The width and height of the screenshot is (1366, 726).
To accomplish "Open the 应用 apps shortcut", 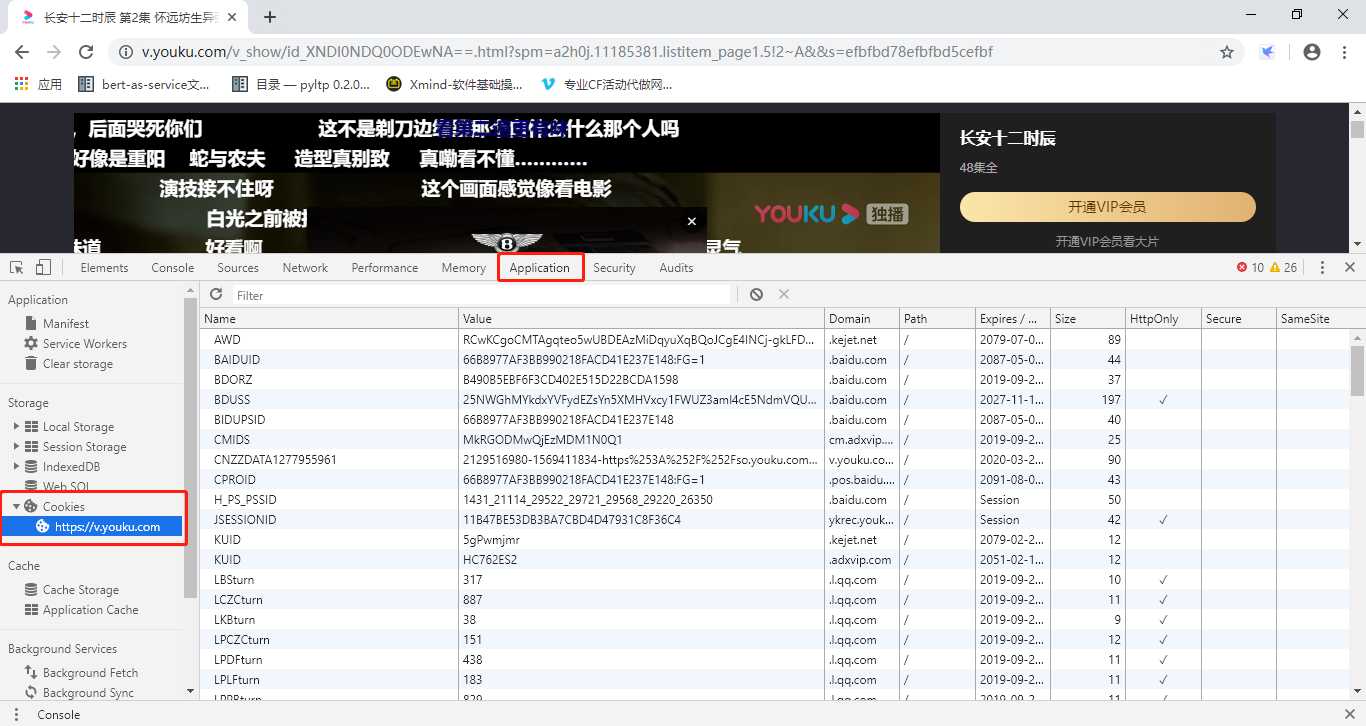I will (x=38, y=85).
